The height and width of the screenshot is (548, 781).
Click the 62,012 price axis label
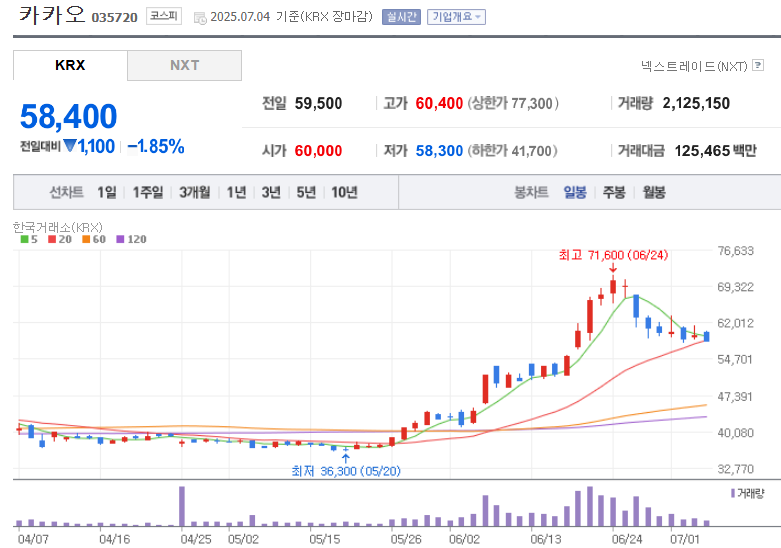tap(736, 323)
